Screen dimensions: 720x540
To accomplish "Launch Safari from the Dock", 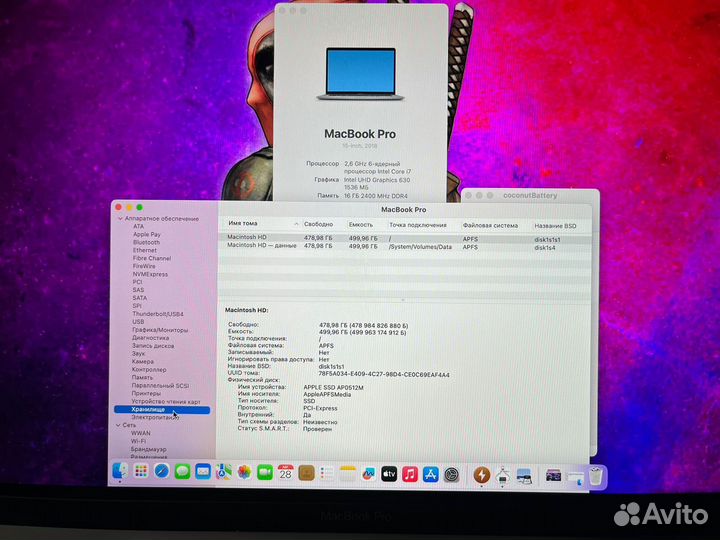I will coord(162,472).
